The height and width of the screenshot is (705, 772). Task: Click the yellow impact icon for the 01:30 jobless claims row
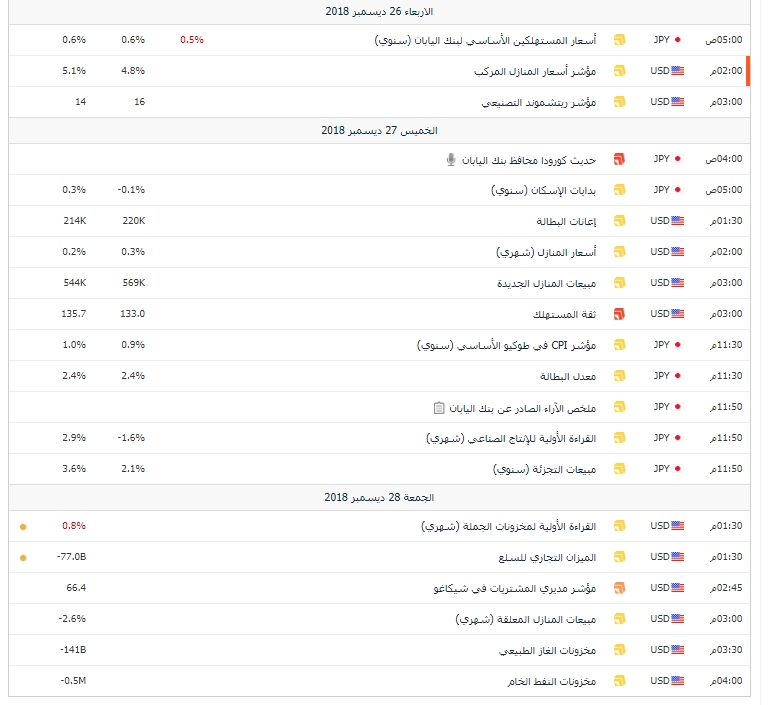(619, 221)
